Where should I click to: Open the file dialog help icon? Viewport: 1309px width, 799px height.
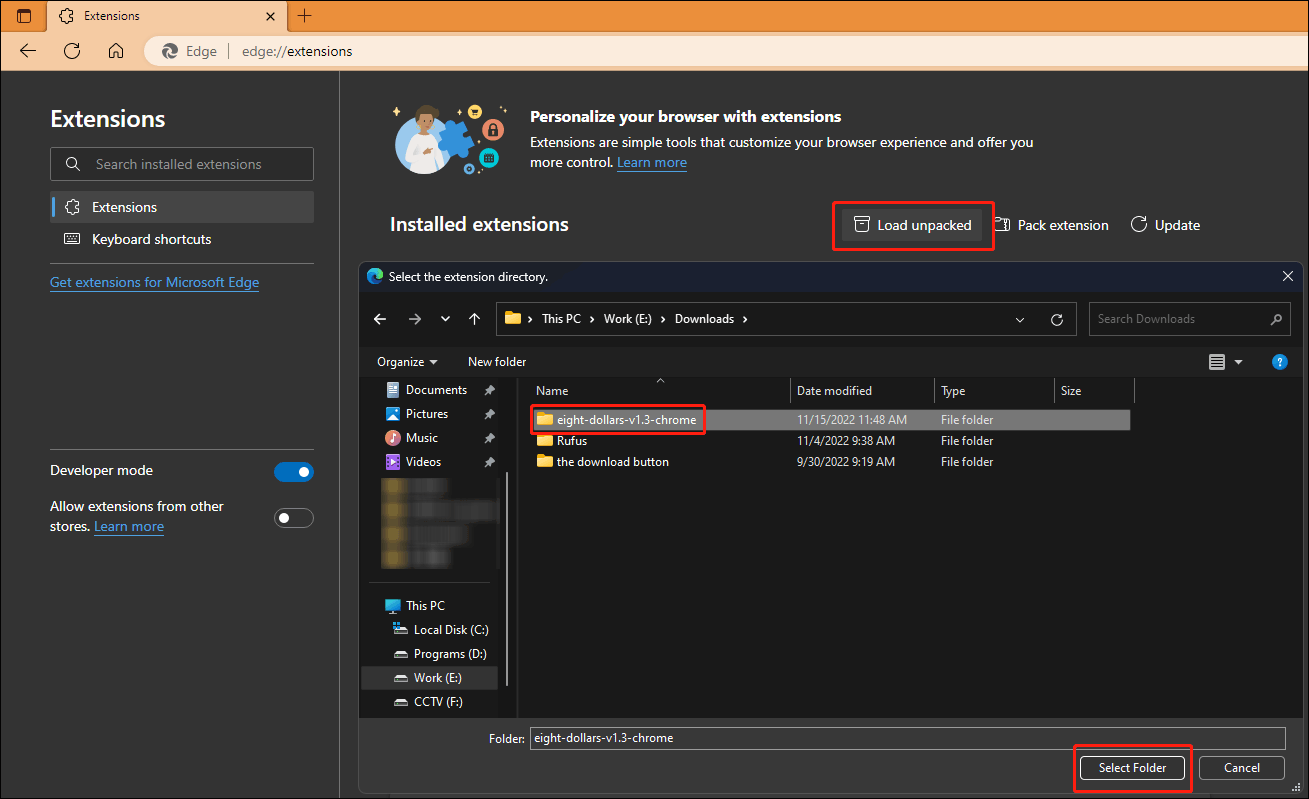(1278, 362)
